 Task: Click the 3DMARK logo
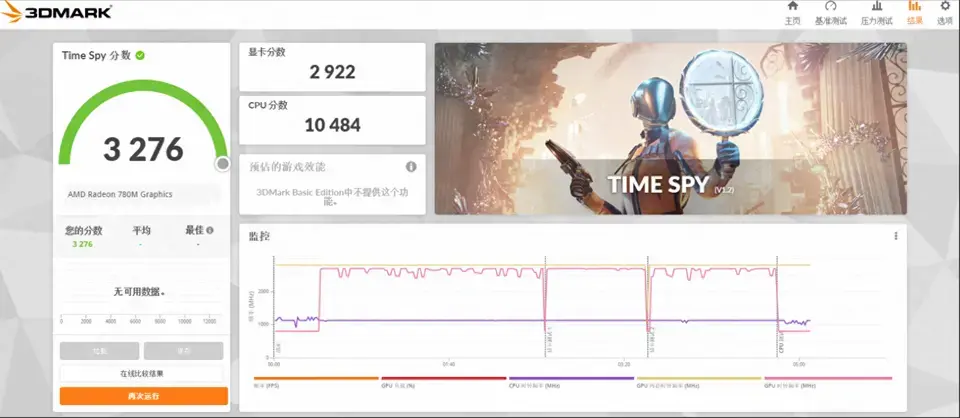(56, 12)
